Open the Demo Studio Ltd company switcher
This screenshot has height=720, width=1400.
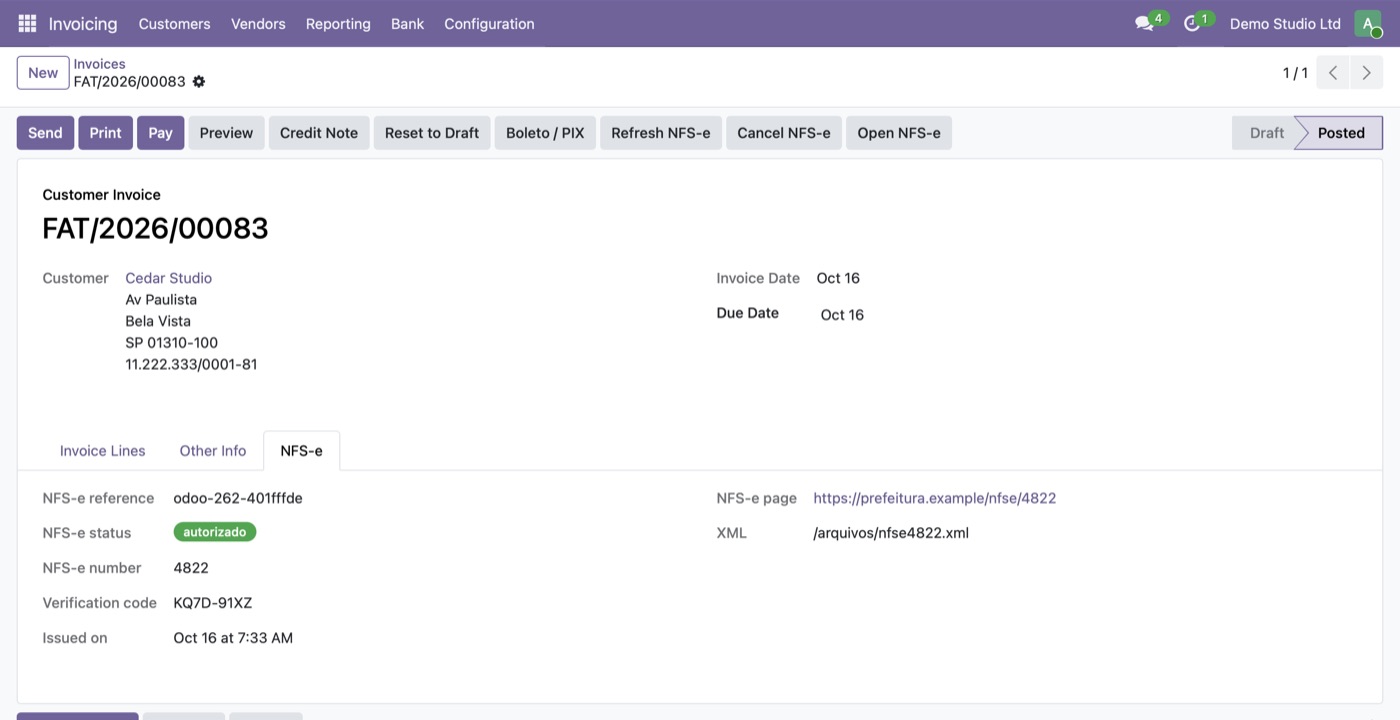tap(1285, 23)
